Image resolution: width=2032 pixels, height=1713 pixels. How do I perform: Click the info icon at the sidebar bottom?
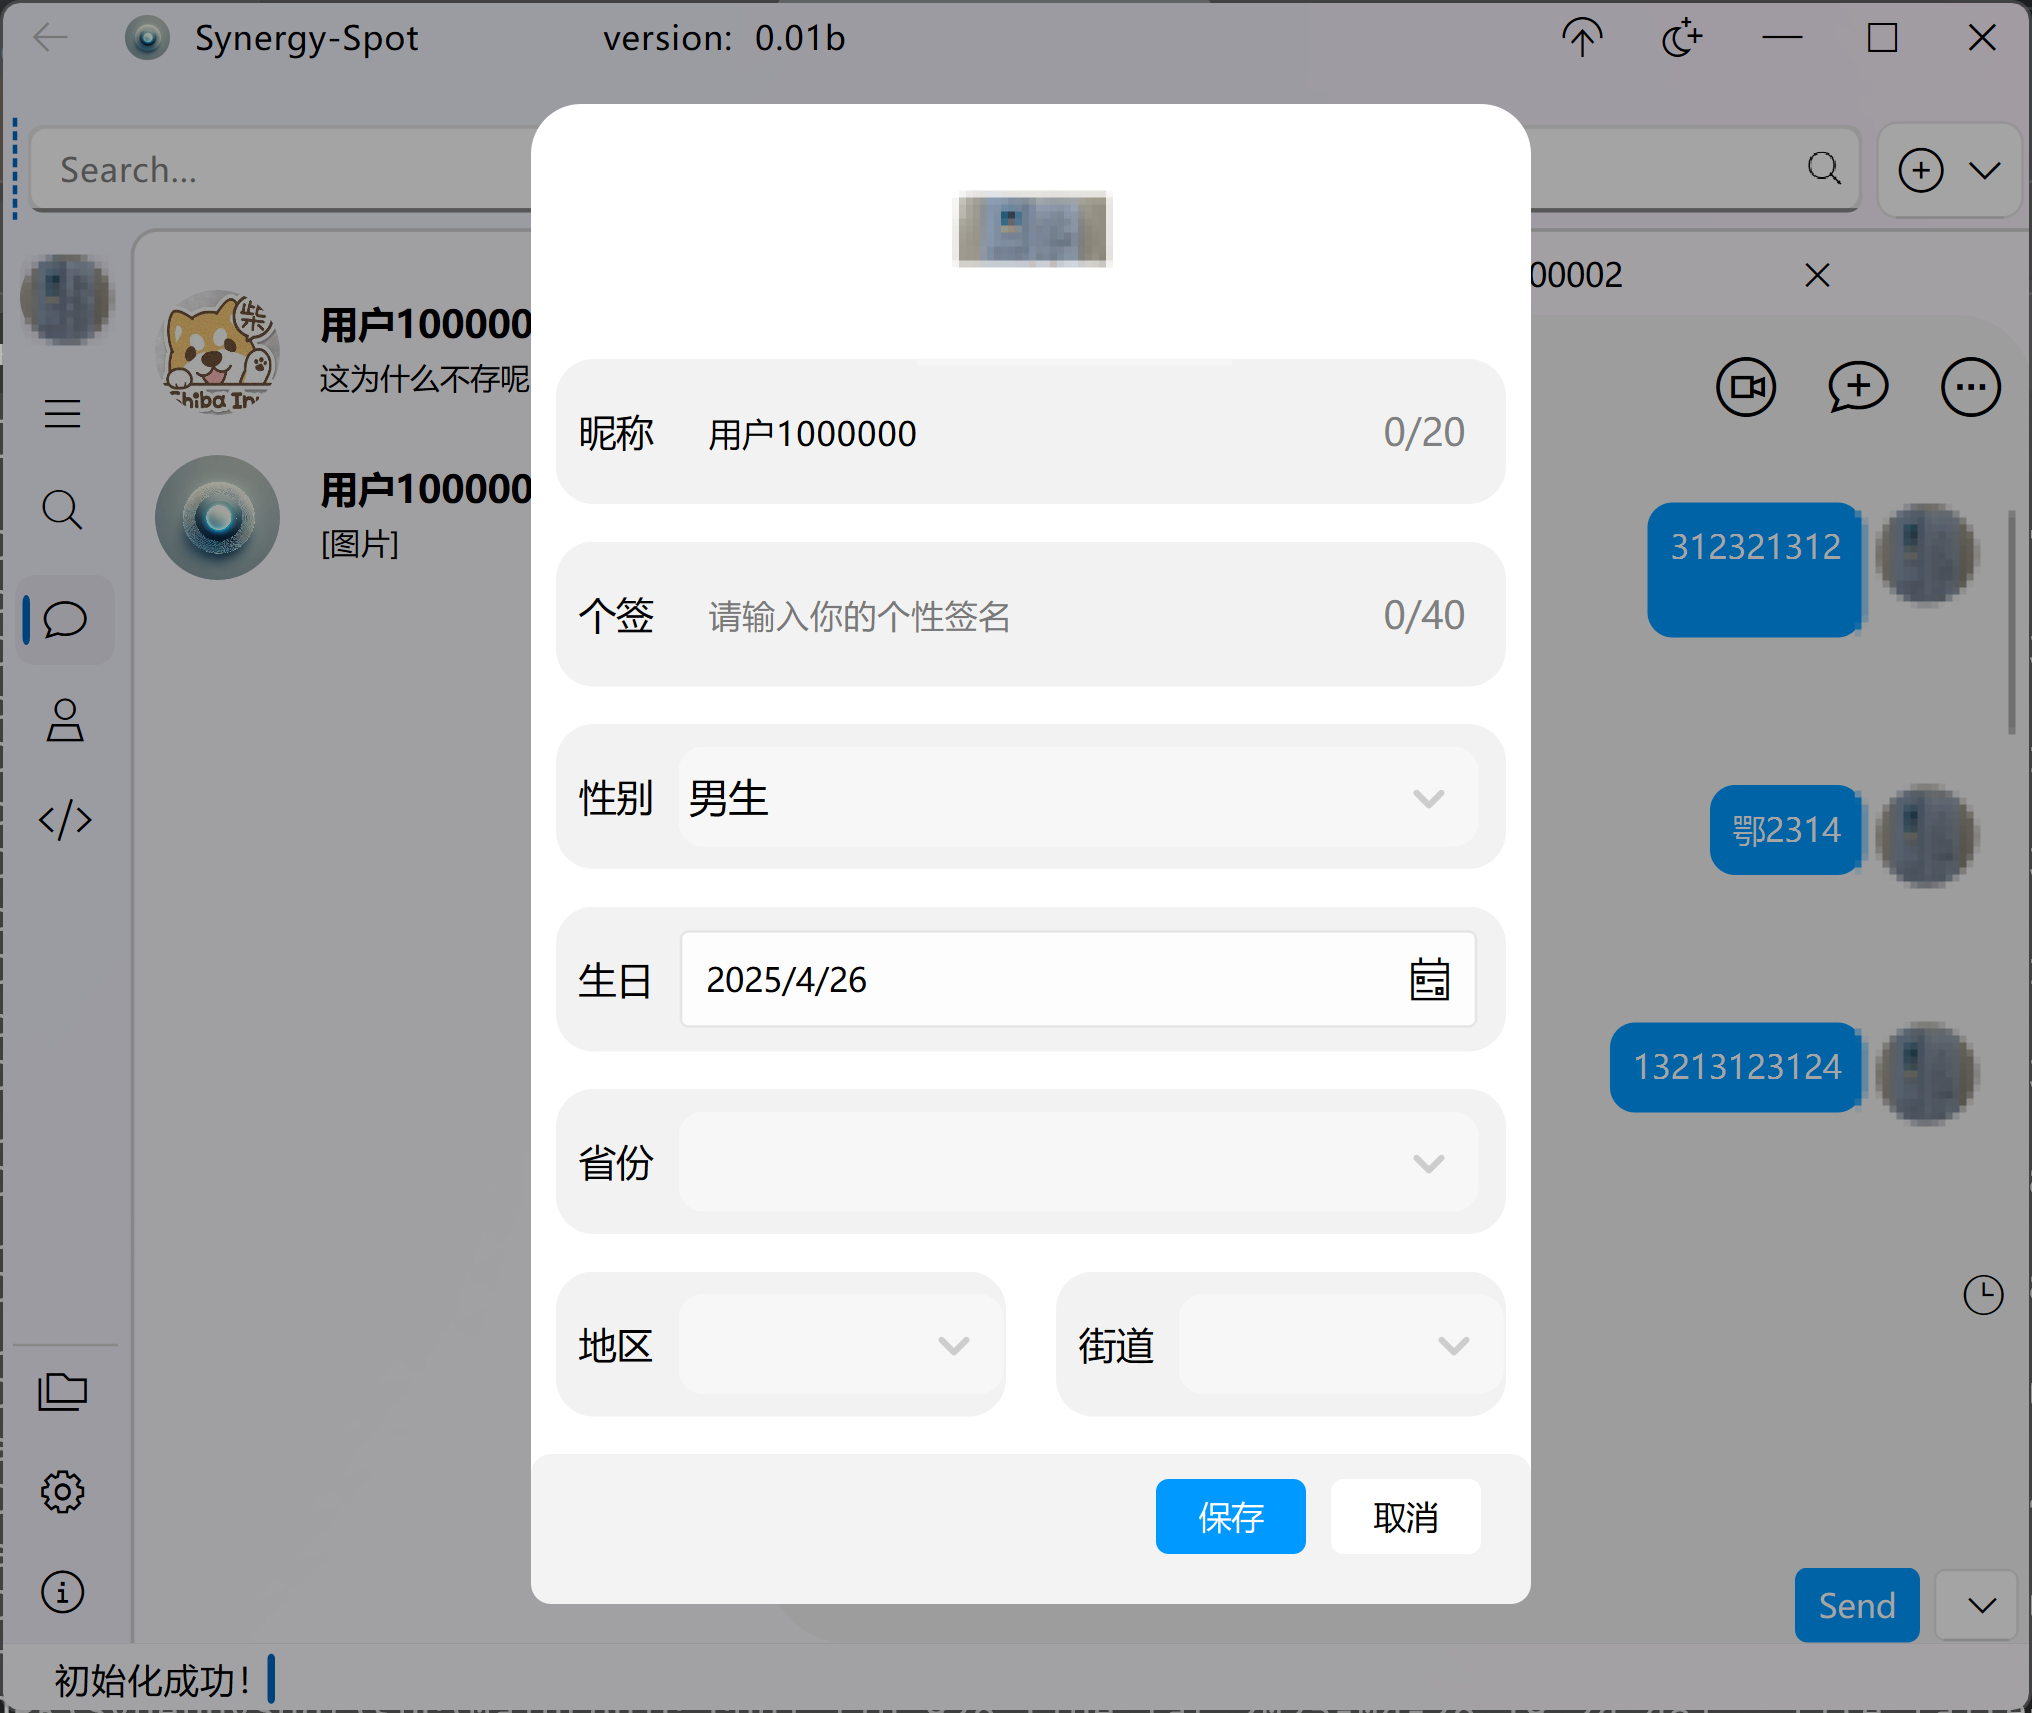(x=61, y=1592)
